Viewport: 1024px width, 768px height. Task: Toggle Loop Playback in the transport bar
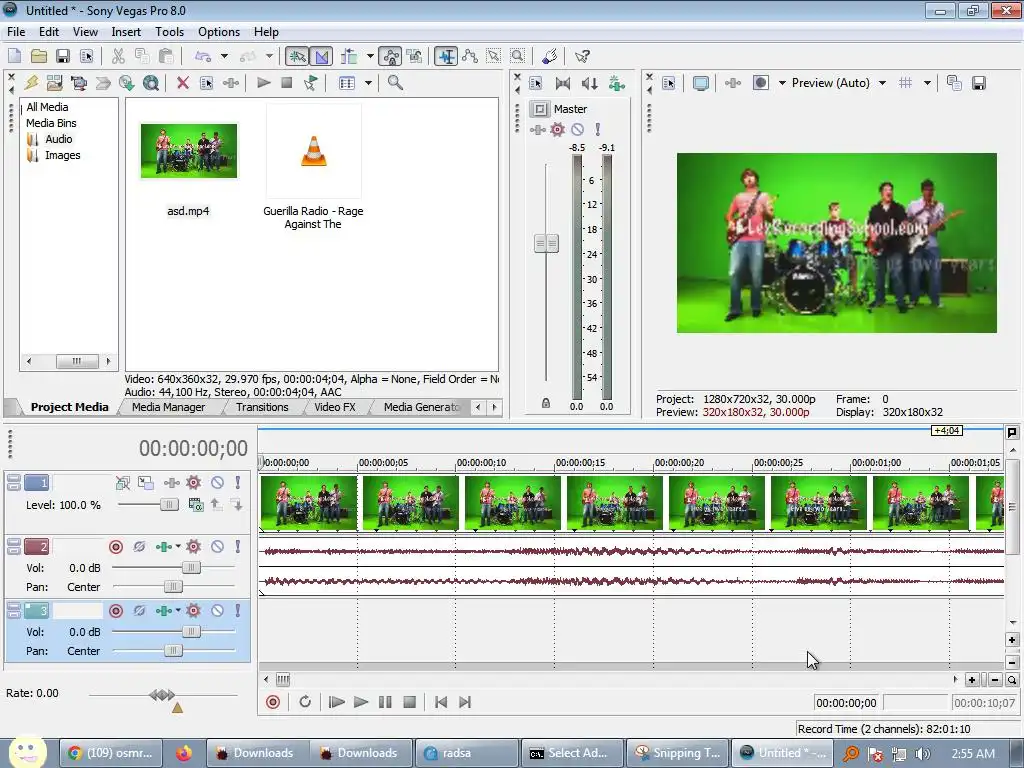tap(305, 702)
